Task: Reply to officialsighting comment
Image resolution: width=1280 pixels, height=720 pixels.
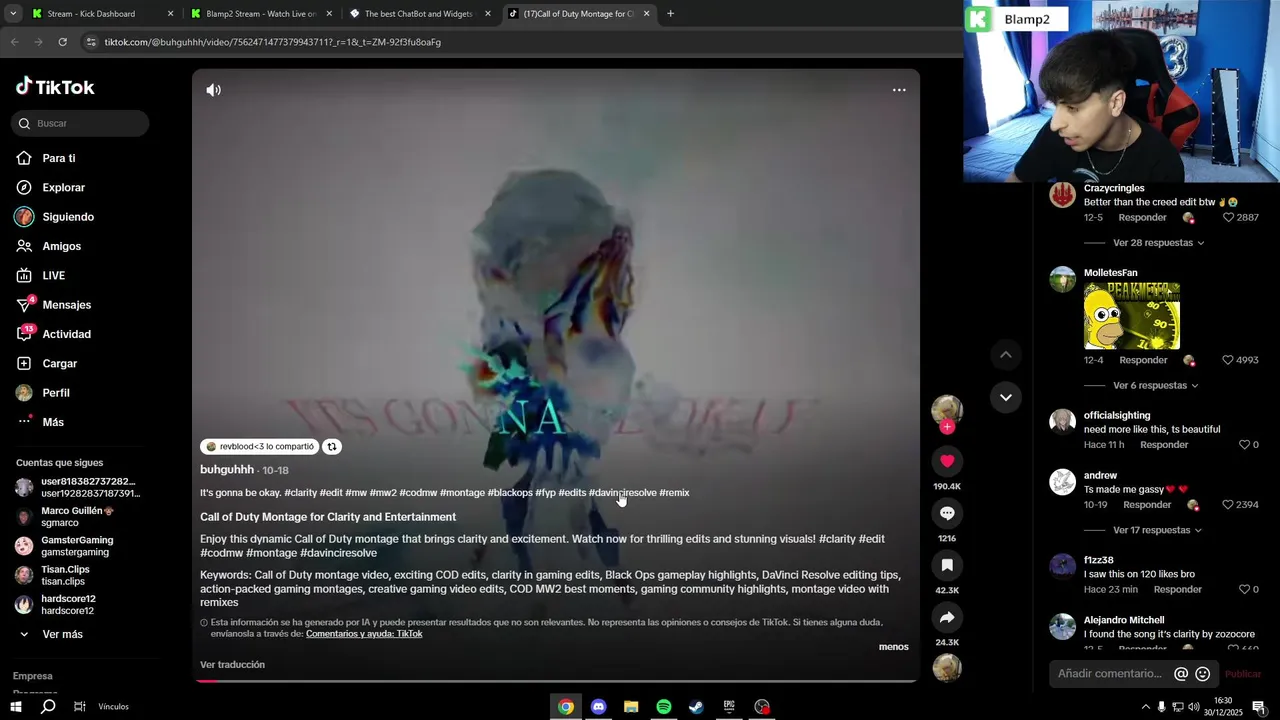Action: 1164,445
